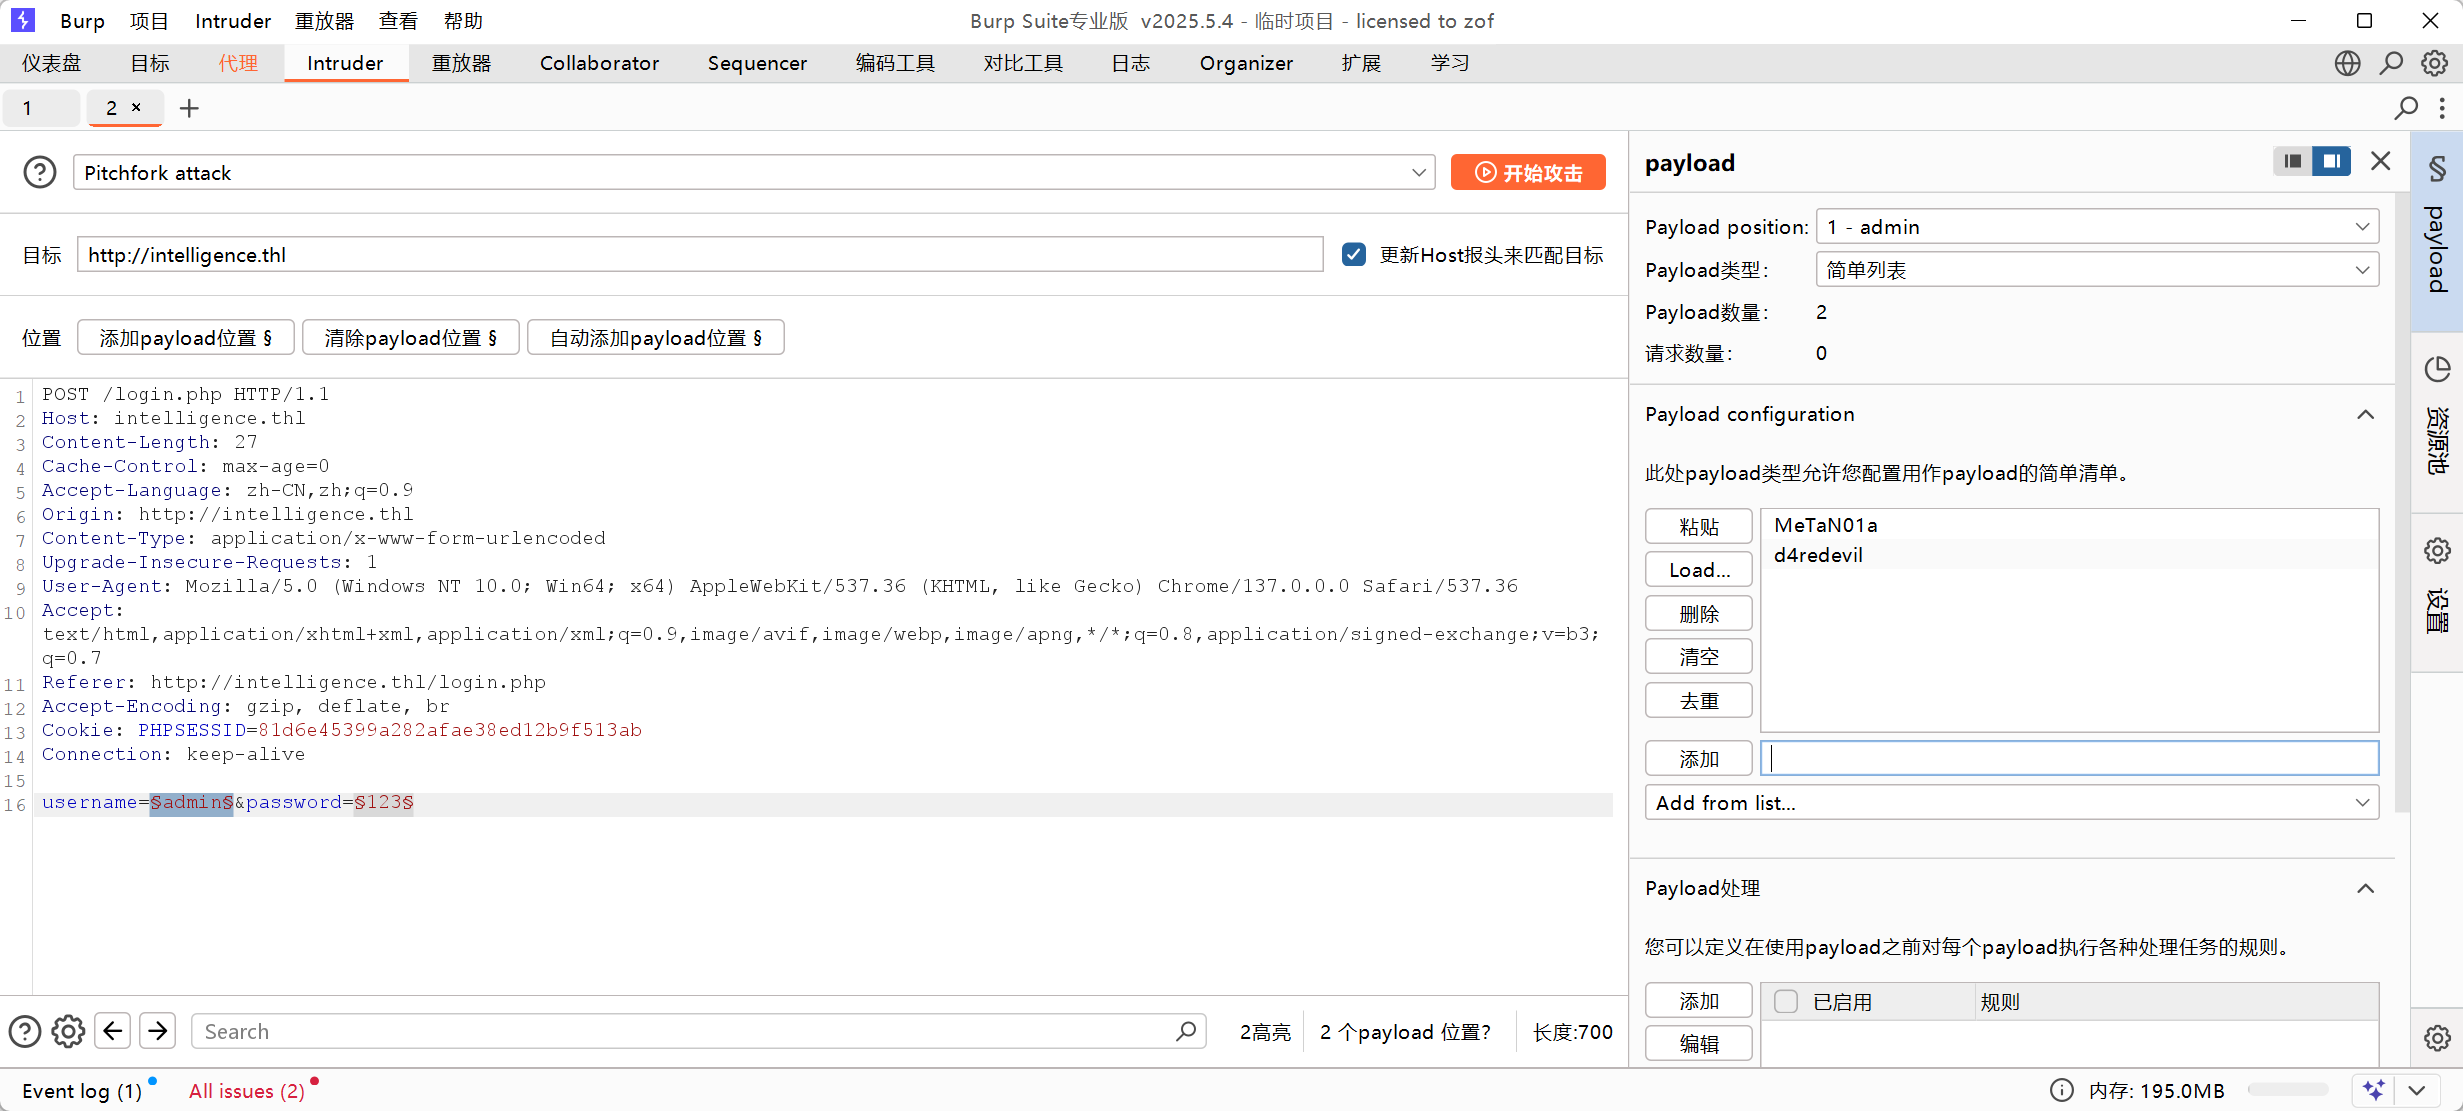Switch to the 代理 tab
2463x1111 pixels.
click(x=238, y=63)
